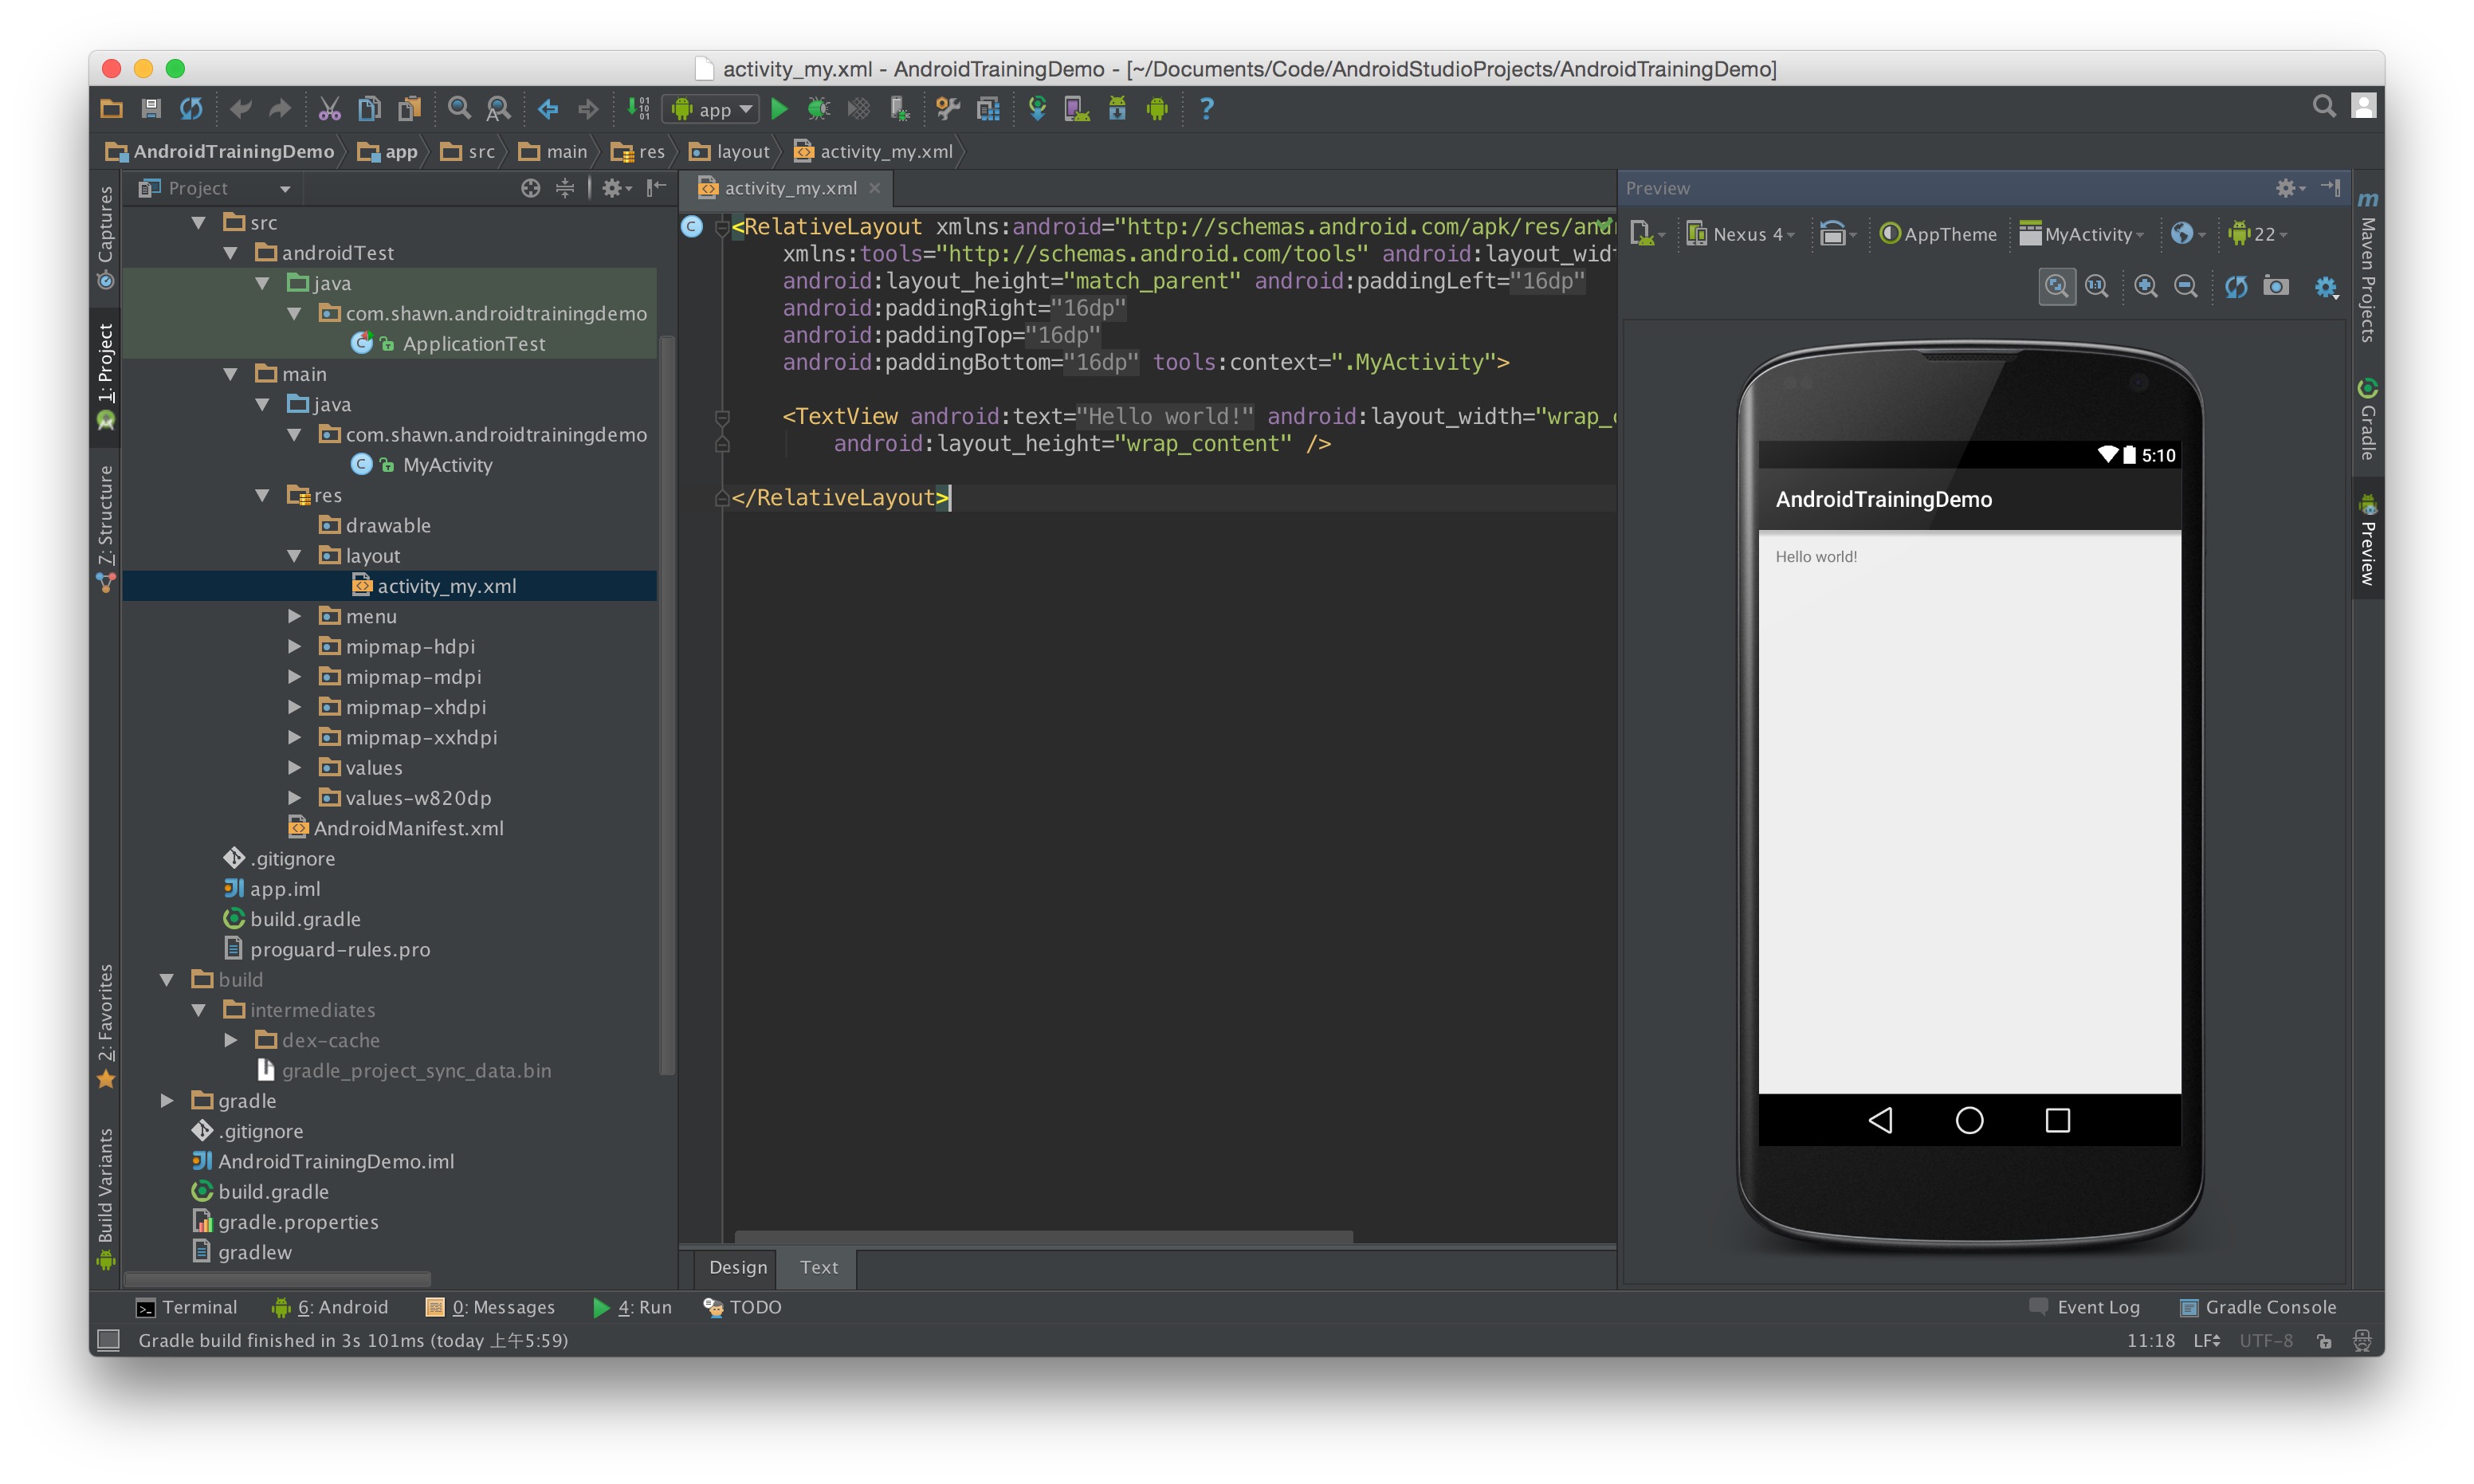Image resolution: width=2474 pixels, height=1484 pixels.
Task: Select AndroidManifest.xml in project tree
Action: click(x=408, y=829)
